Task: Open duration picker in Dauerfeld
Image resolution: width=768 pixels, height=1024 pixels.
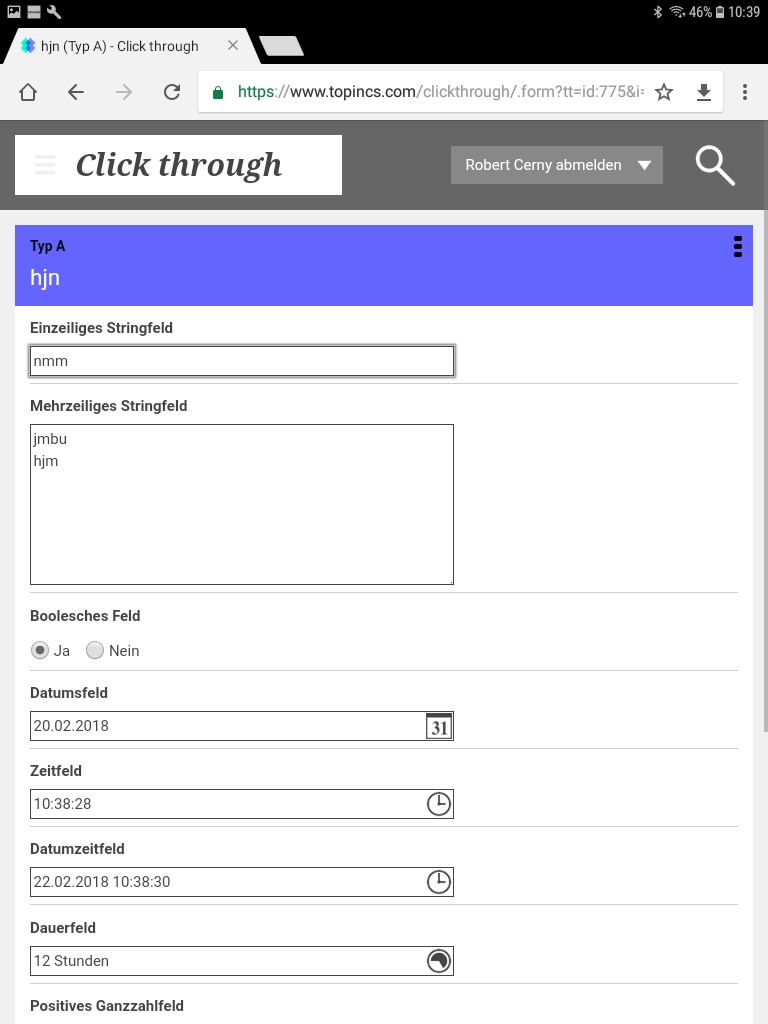Action: pyautogui.click(x=439, y=961)
